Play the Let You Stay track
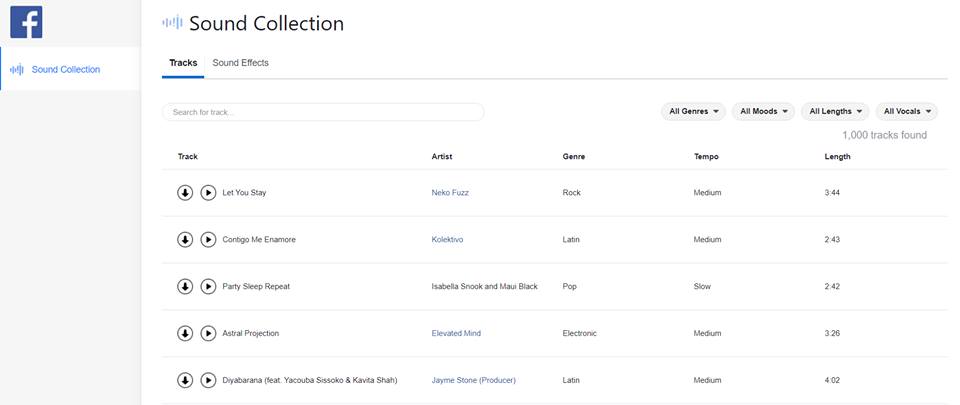This screenshot has width=960, height=405. [208, 193]
